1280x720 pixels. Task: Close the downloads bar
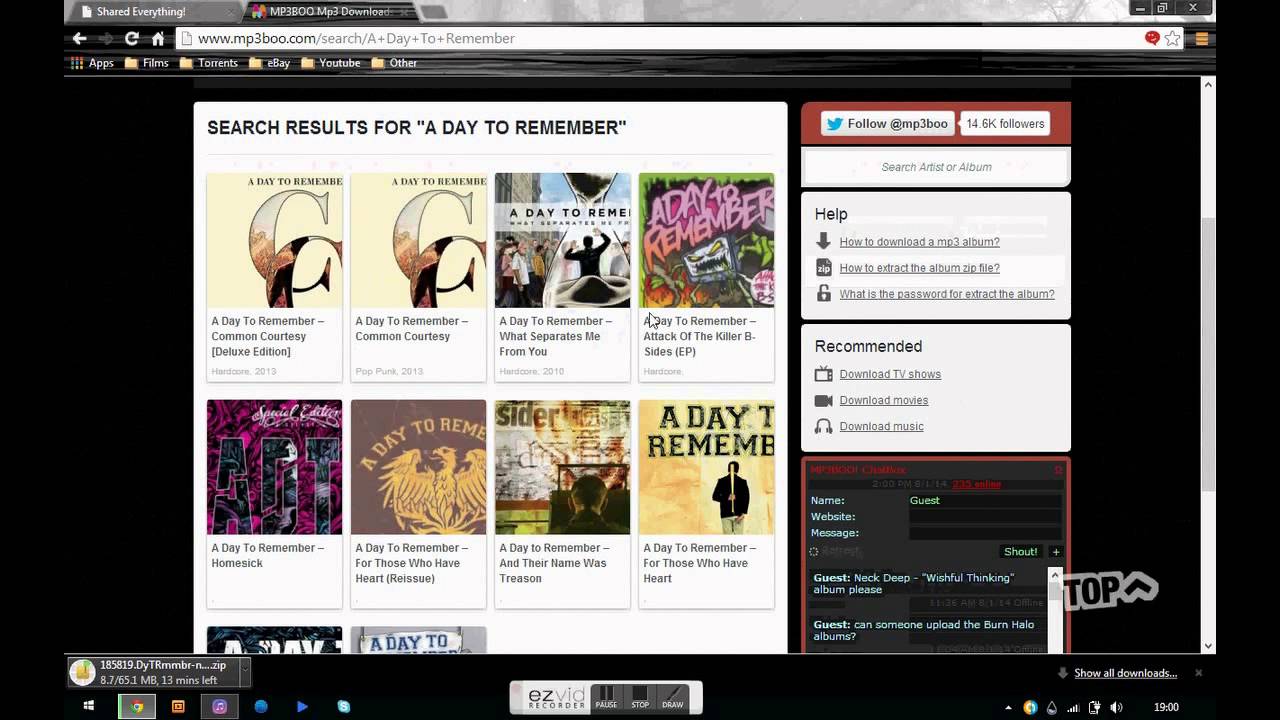coord(1198,673)
